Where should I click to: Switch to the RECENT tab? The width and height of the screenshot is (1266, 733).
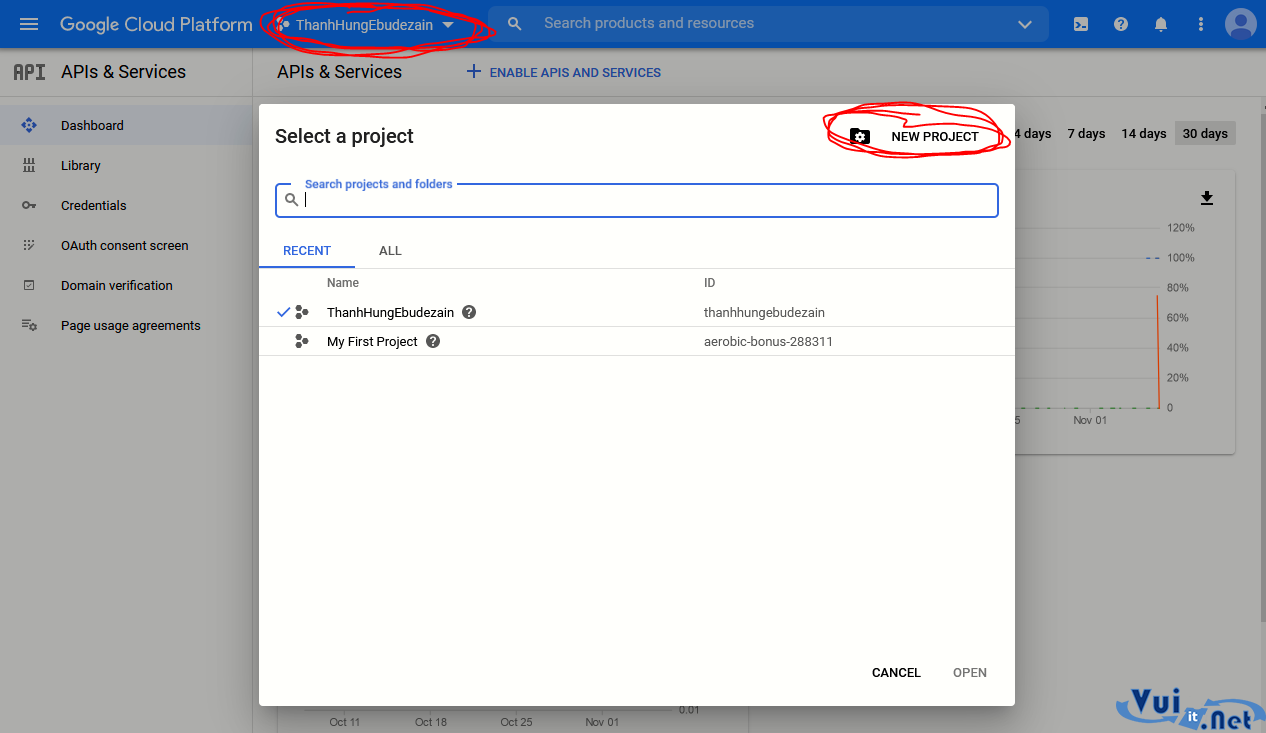click(307, 251)
